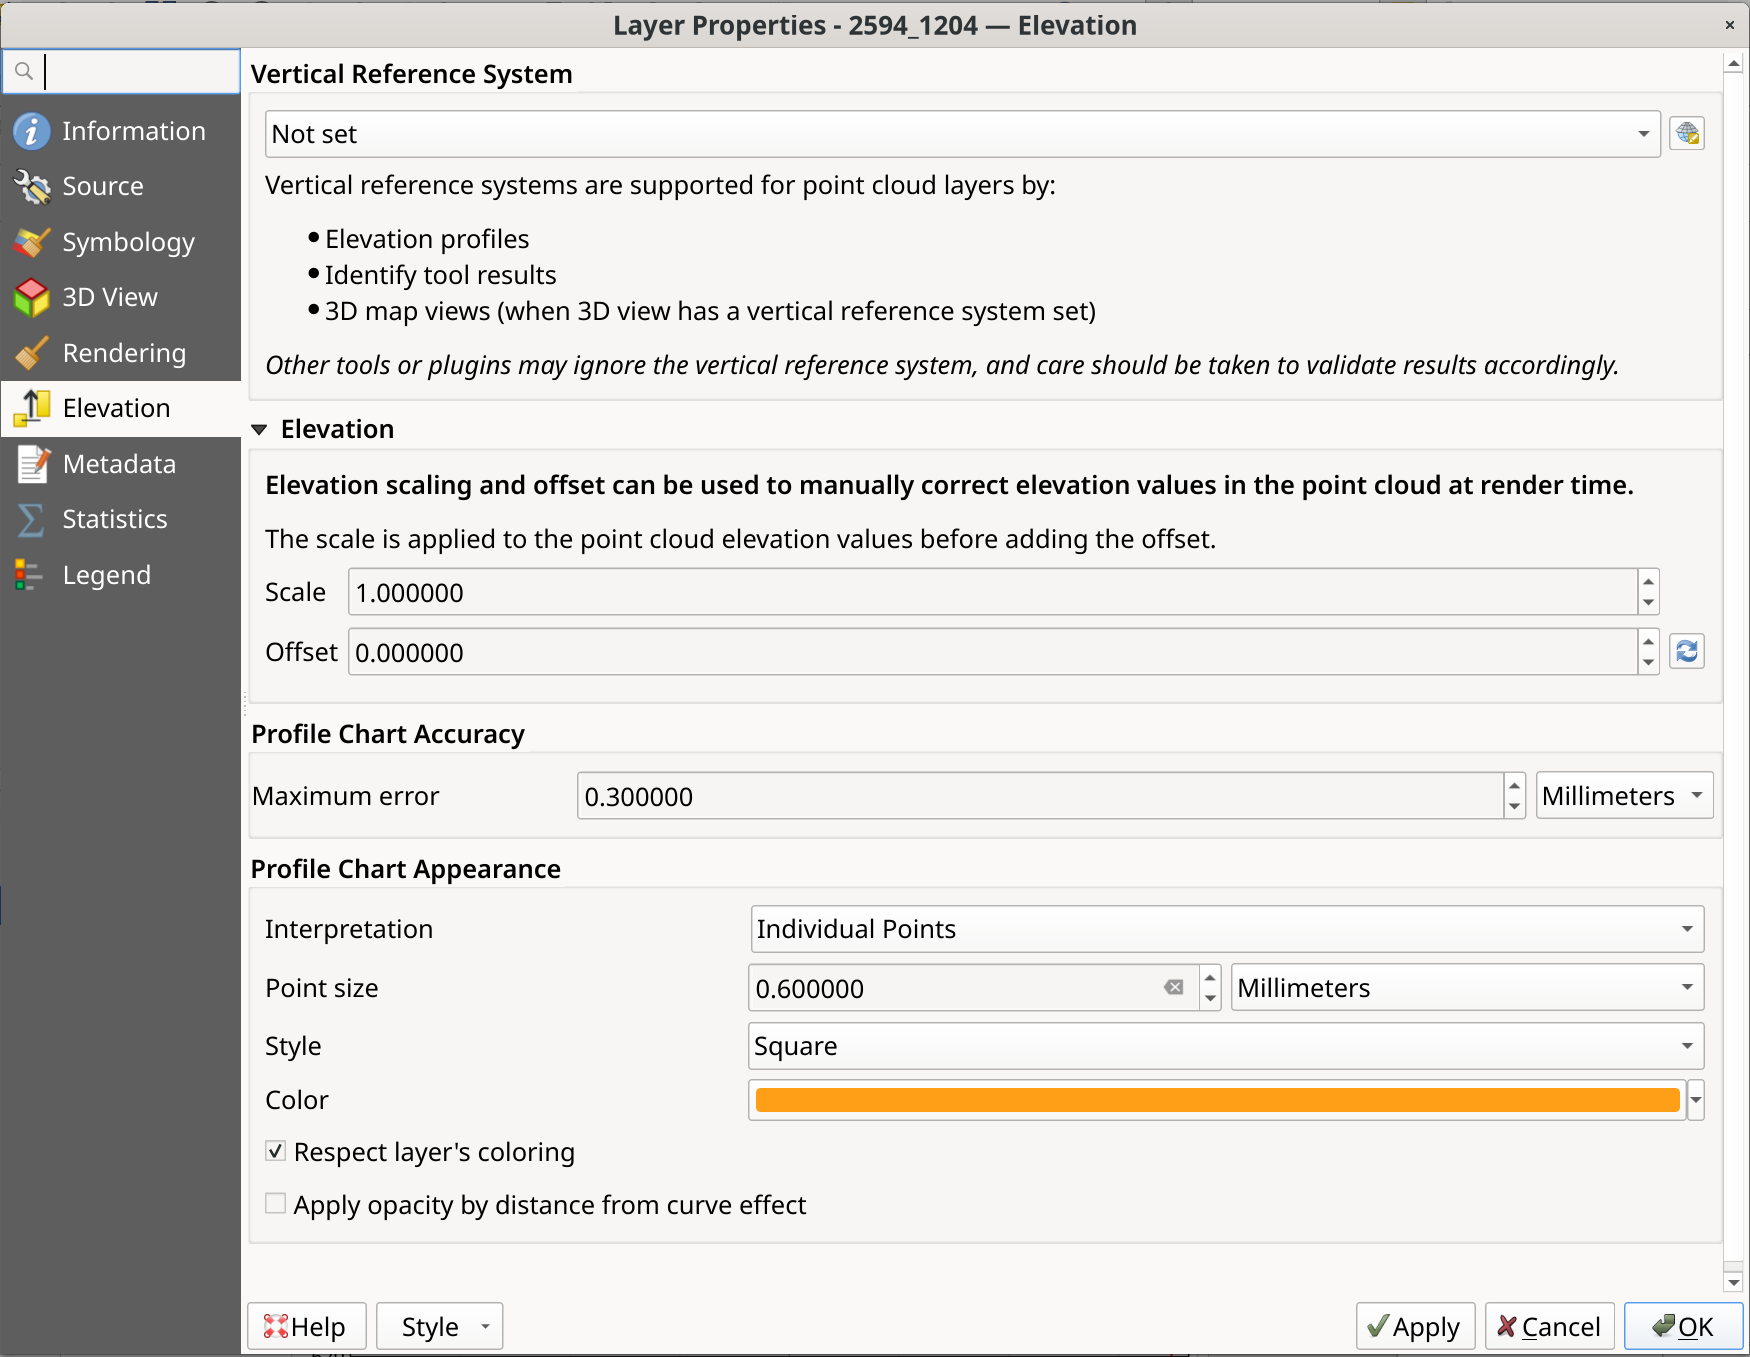The width and height of the screenshot is (1750, 1357).
Task: Click the search magnifier icon
Action: pyautogui.click(x=24, y=71)
